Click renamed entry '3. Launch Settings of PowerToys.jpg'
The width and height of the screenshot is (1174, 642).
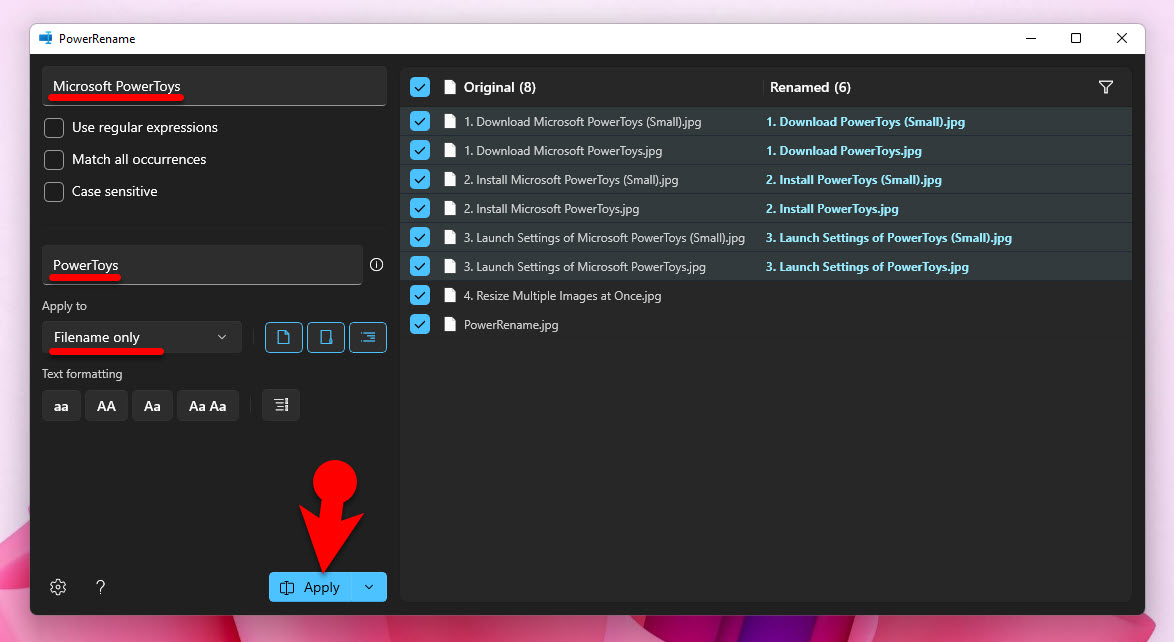click(867, 267)
